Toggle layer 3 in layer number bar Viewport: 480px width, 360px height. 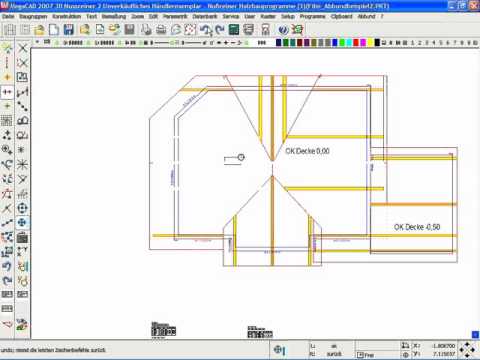click(x=426, y=43)
